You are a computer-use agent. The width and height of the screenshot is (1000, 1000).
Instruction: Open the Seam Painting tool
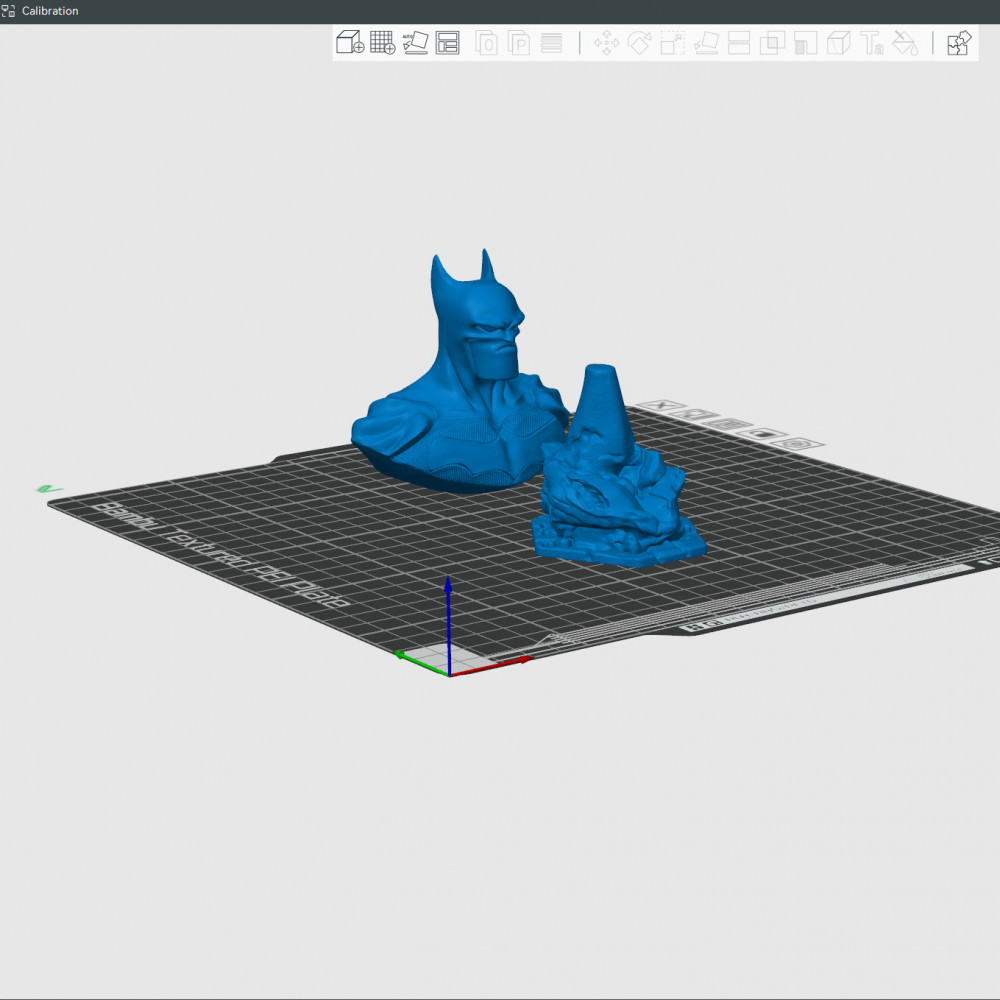(x=839, y=43)
